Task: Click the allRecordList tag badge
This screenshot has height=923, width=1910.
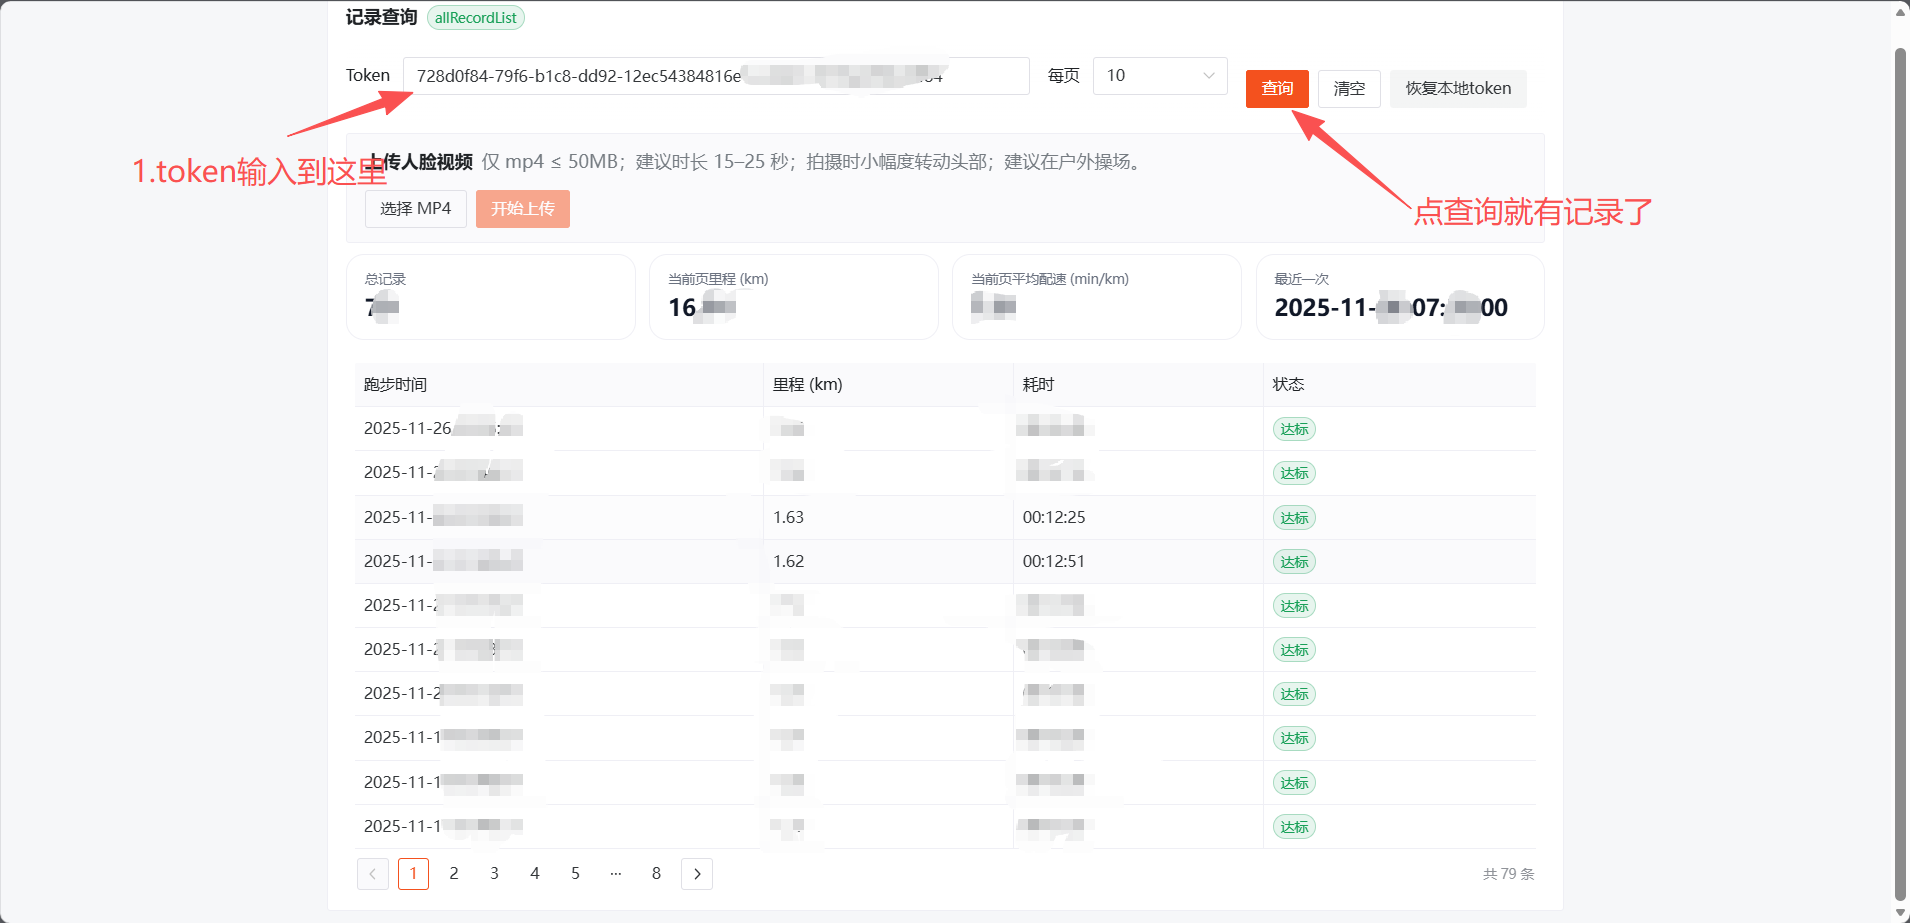Action: 475,18
